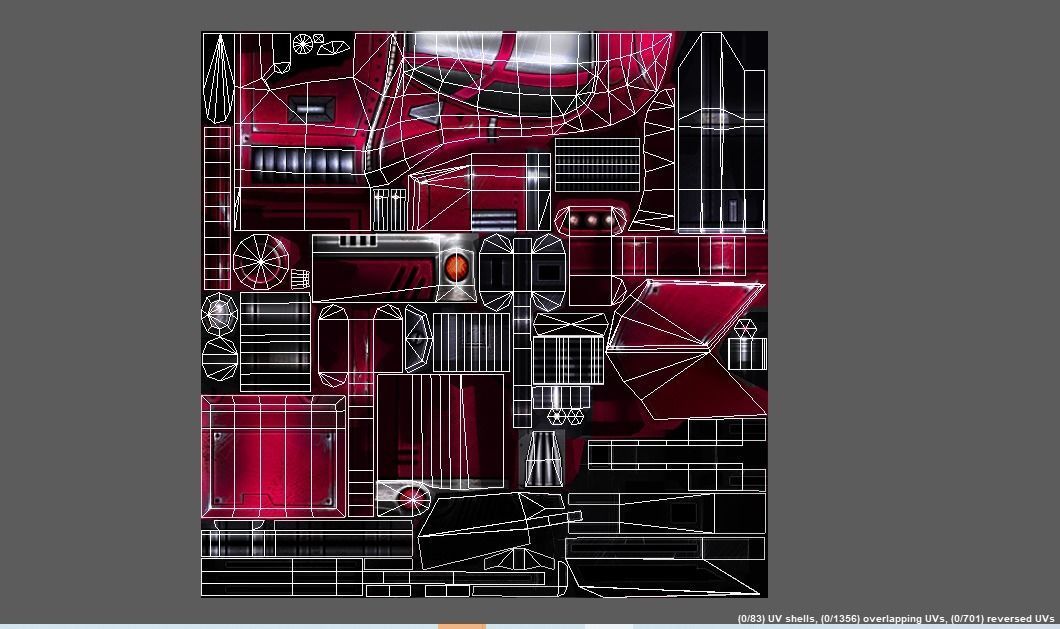Select the red riveted panel UV shell

tap(273, 456)
